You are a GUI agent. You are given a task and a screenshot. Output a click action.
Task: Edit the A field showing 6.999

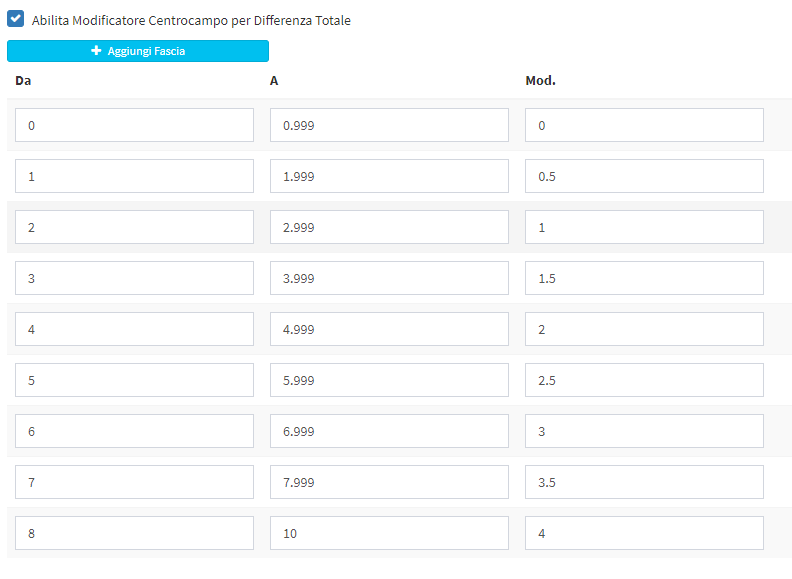389,431
